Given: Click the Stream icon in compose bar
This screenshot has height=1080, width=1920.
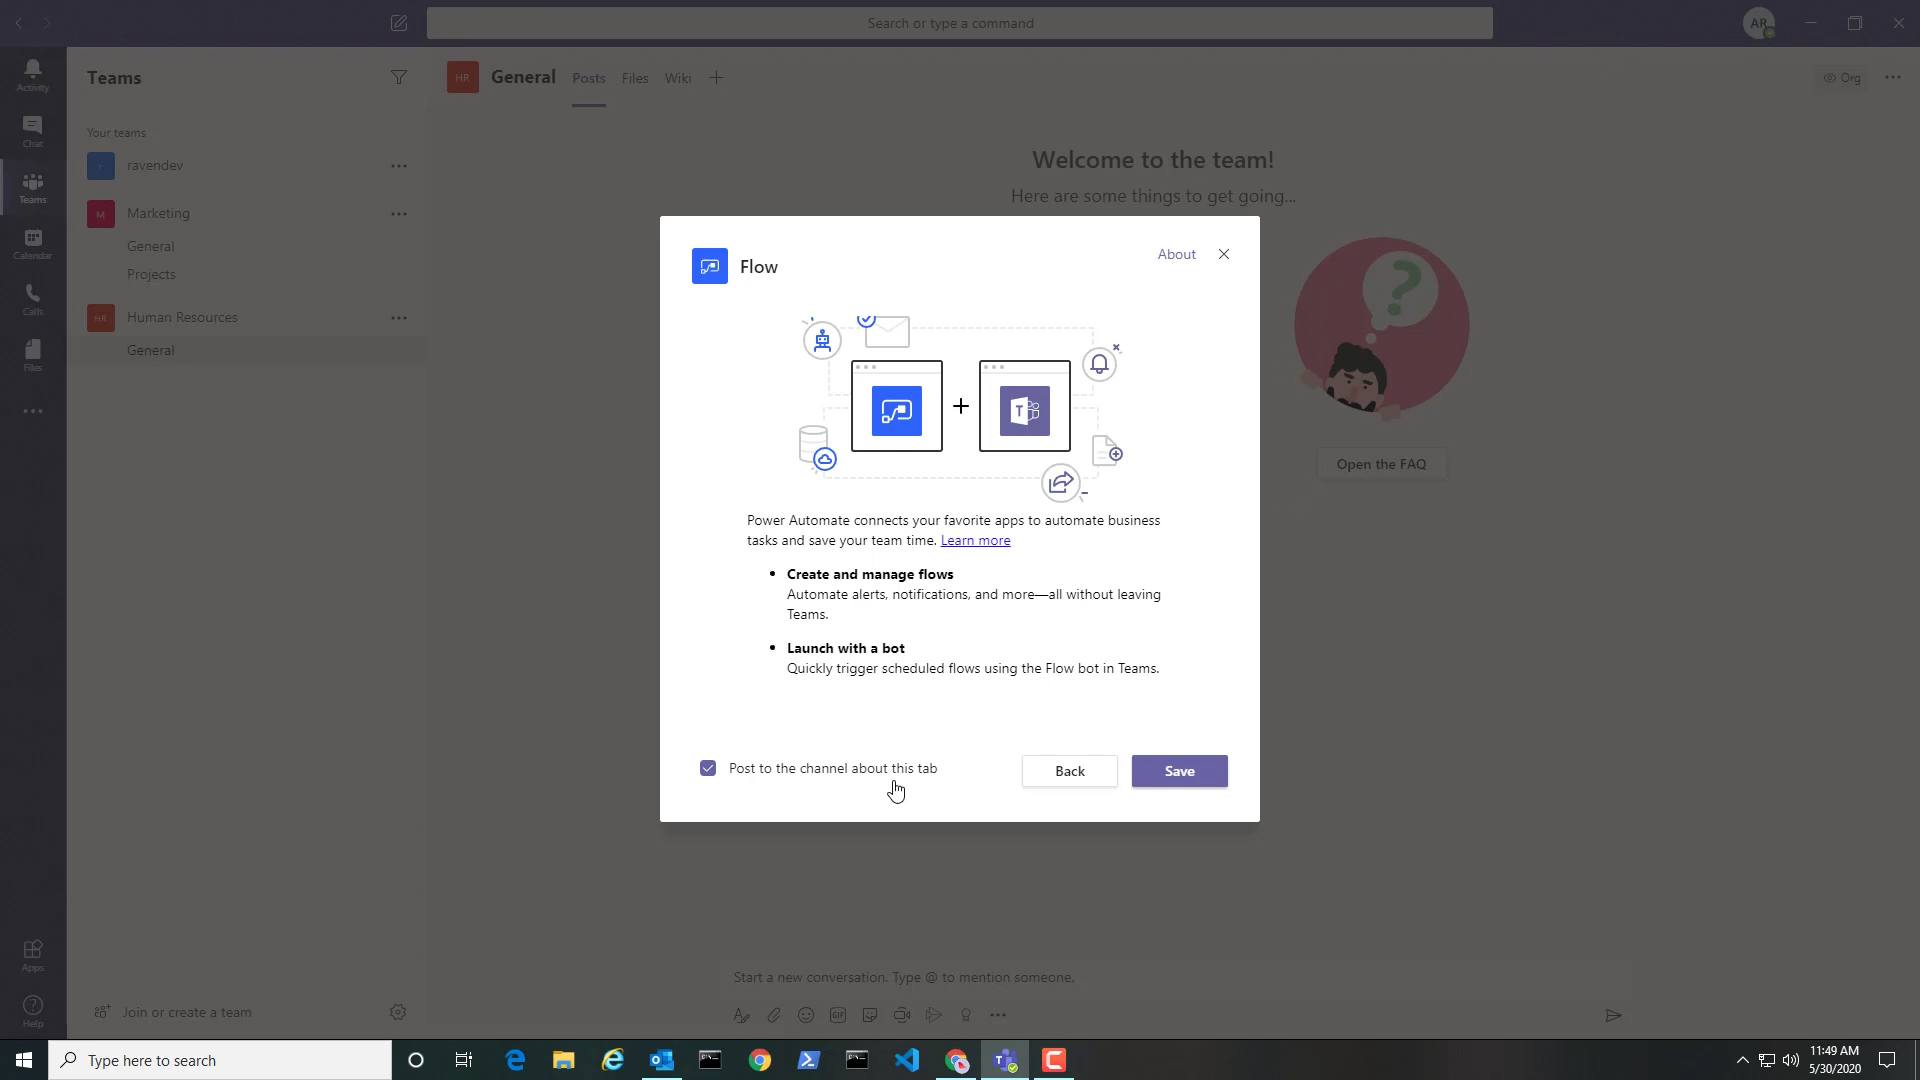Looking at the screenshot, I should [934, 1015].
